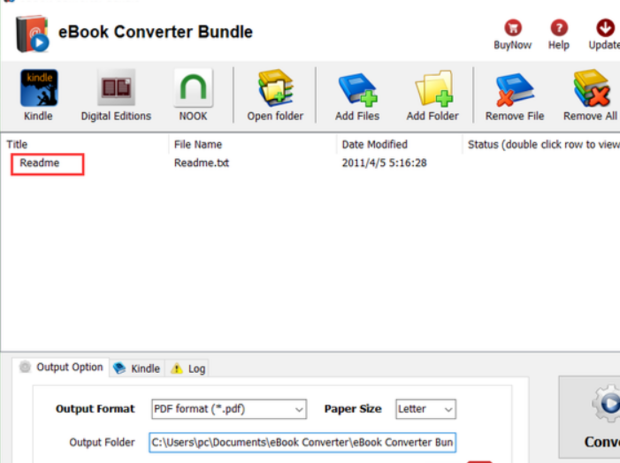620x463 pixels.
Task: Open the Log tab
Action: pyautogui.click(x=187, y=369)
